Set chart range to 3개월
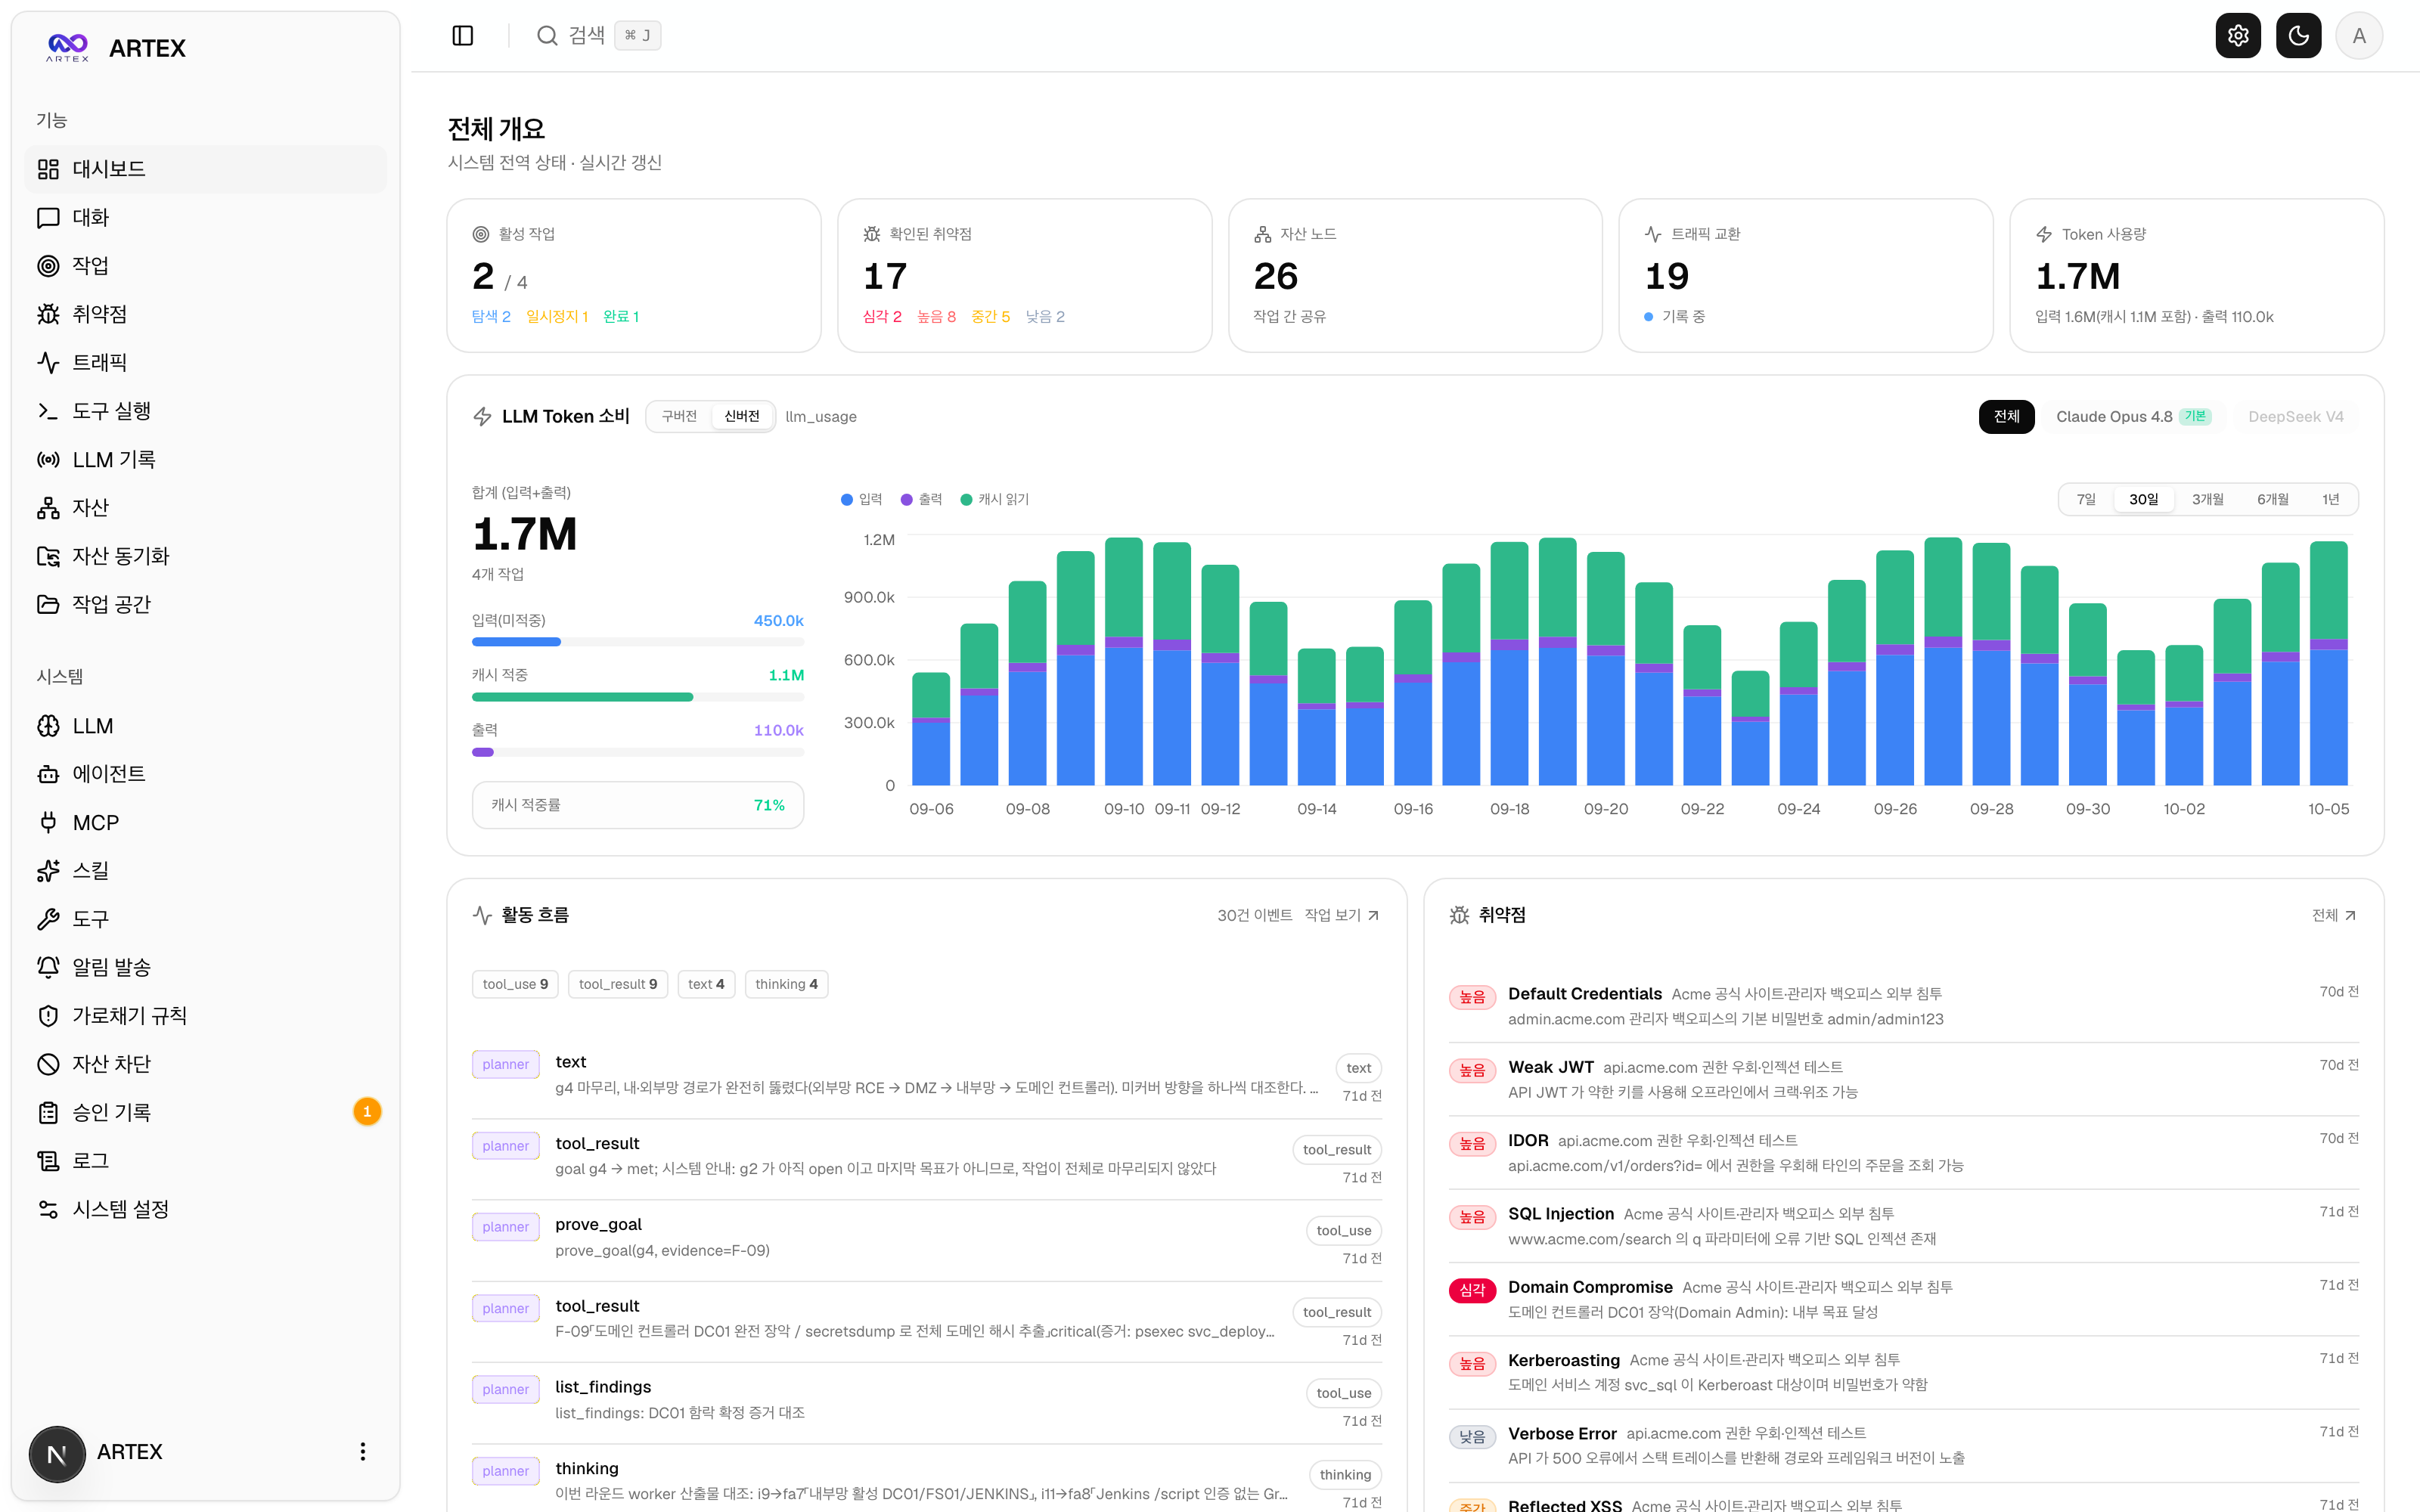This screenshot has width=2420, height=1512. pyautogui.click(x=2208, y=499)
